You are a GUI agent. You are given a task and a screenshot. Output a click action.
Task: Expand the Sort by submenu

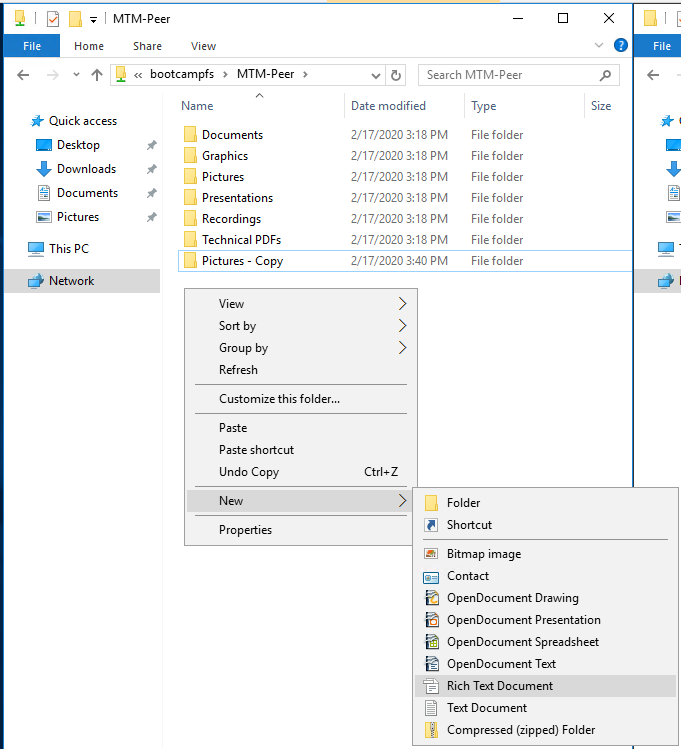[x=301, y=326]
